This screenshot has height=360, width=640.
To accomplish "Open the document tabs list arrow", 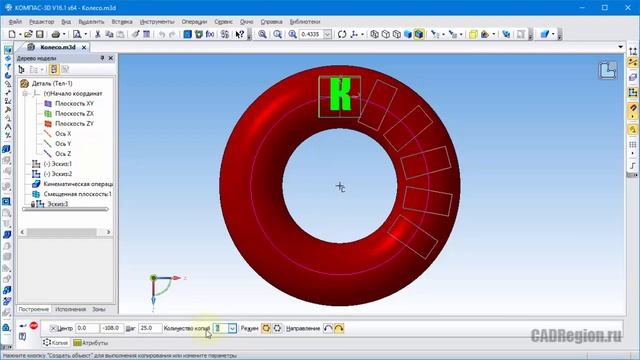I will 620,47.
